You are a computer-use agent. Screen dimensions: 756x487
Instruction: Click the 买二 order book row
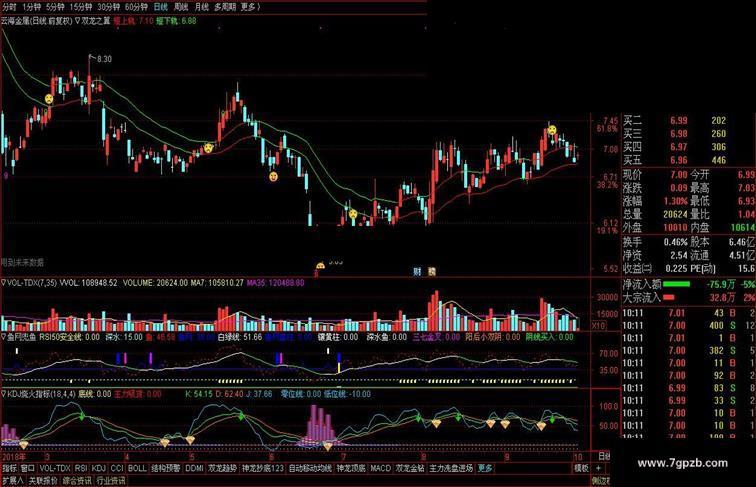pyautogui.click(x=688, y=121)
